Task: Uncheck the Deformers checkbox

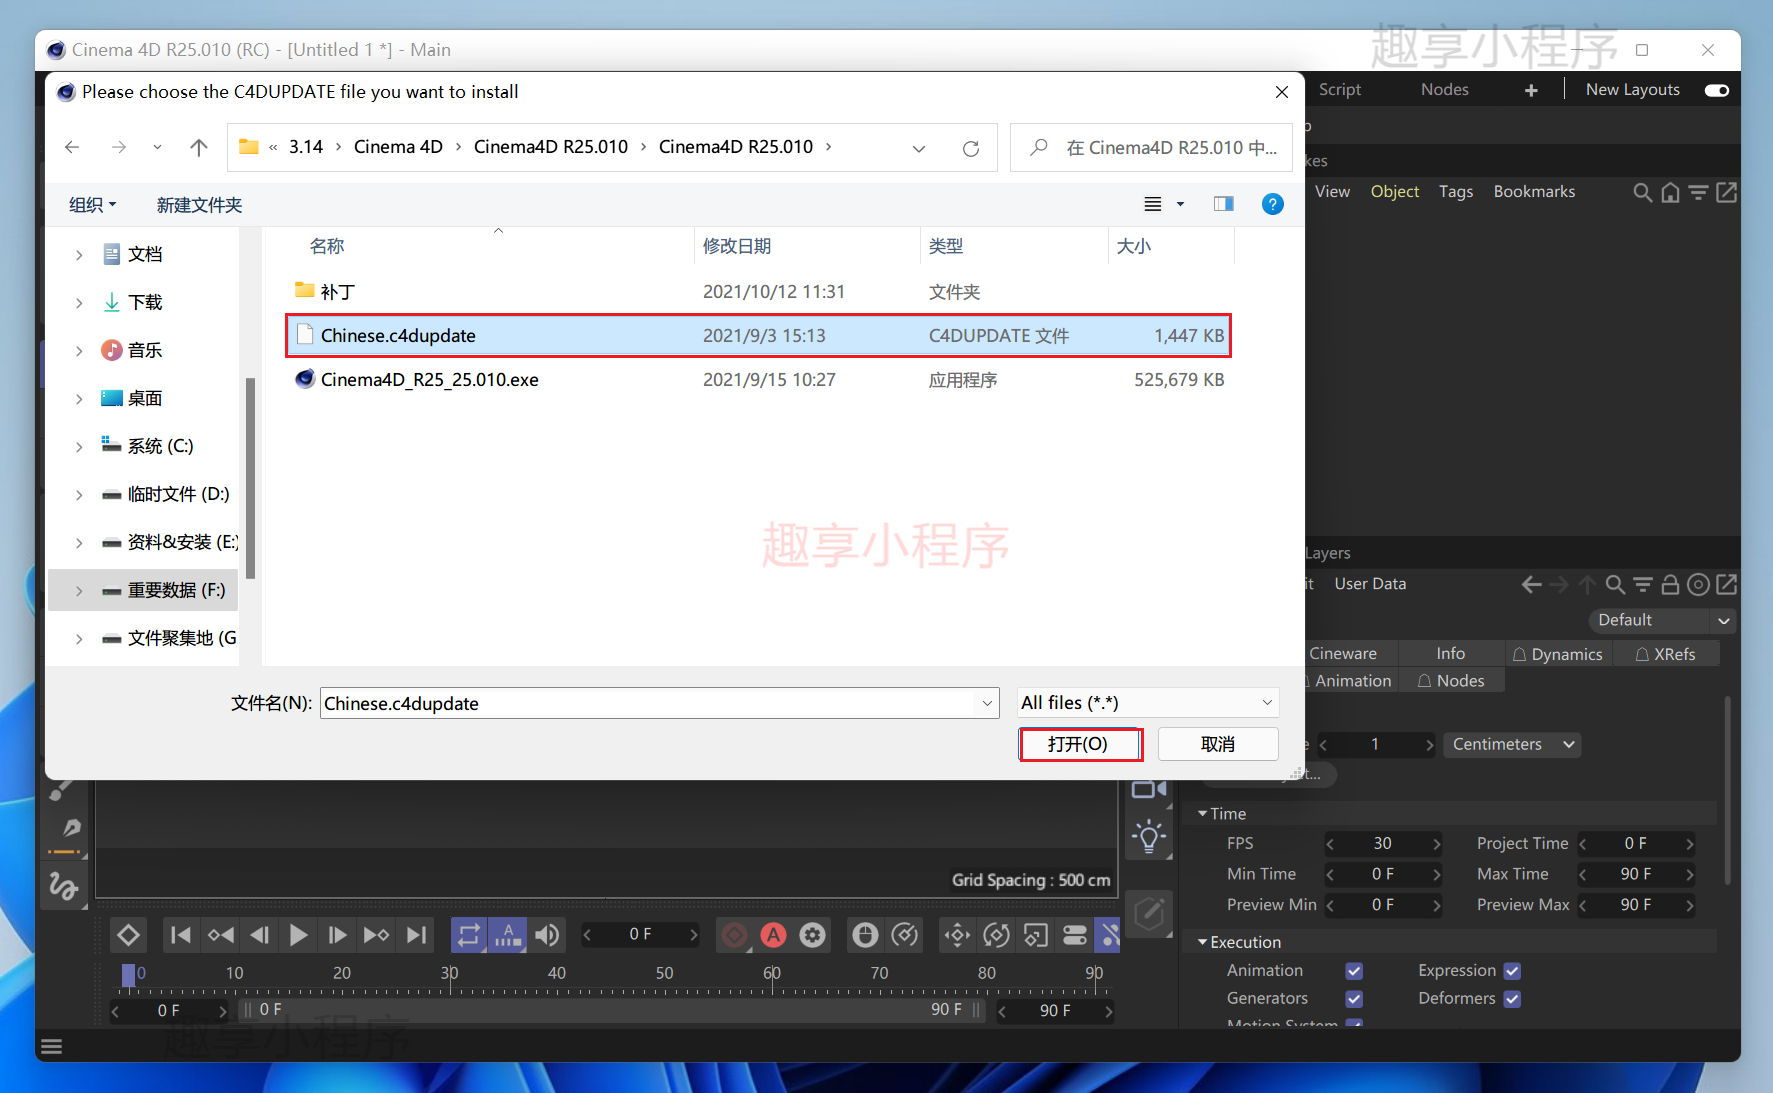Action: 1512,999
